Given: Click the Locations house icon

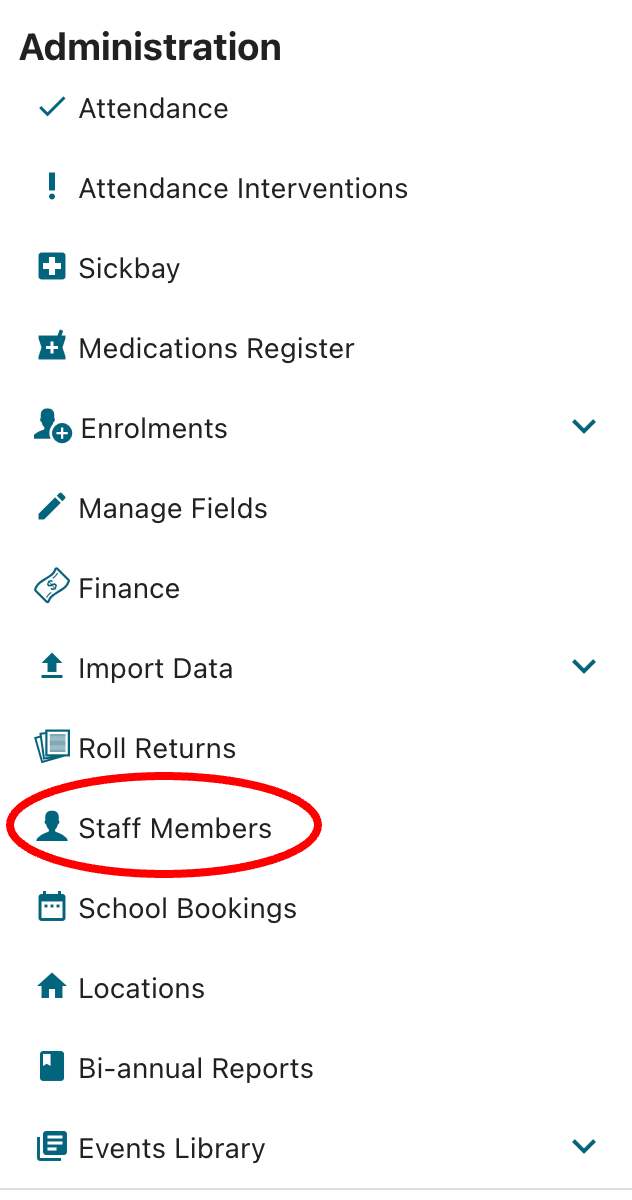Looking at the screenshot, I should coord(51,987).
